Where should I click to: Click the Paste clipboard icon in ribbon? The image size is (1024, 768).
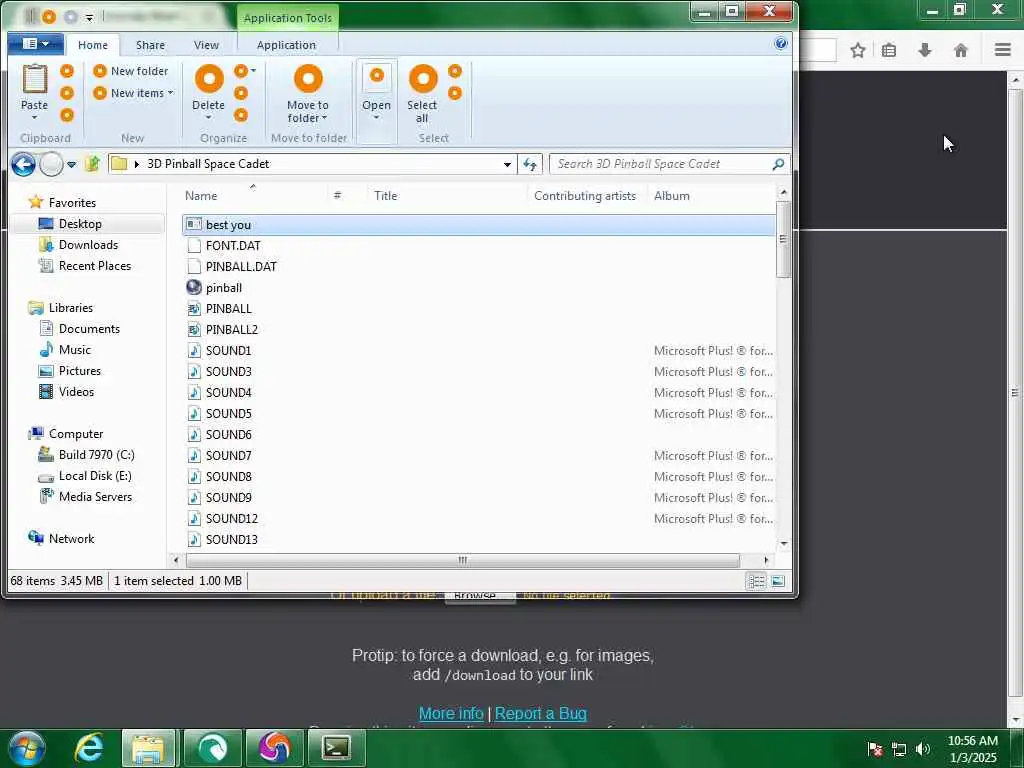click(x=35, y=79)
